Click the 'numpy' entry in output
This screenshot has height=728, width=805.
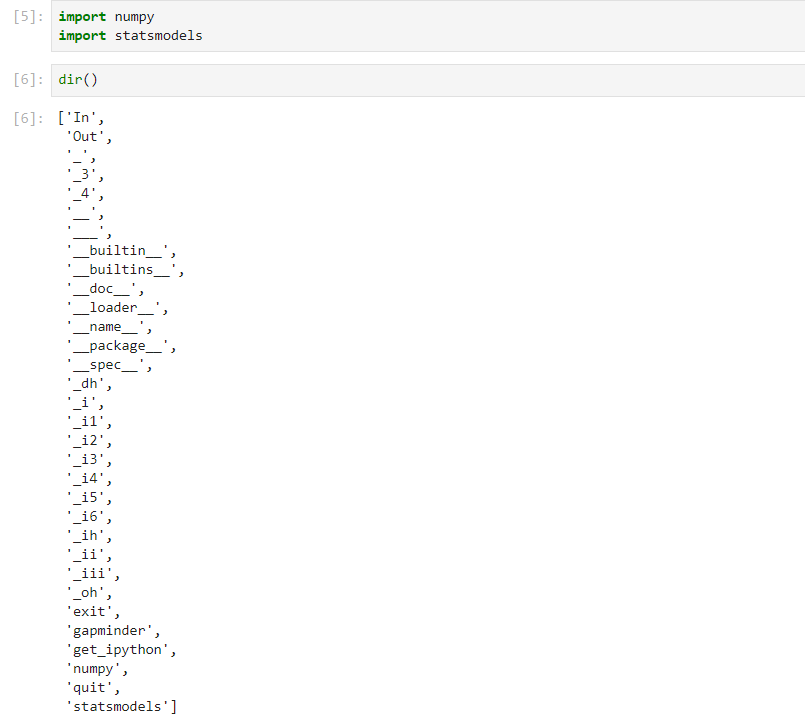coord(95,668)
